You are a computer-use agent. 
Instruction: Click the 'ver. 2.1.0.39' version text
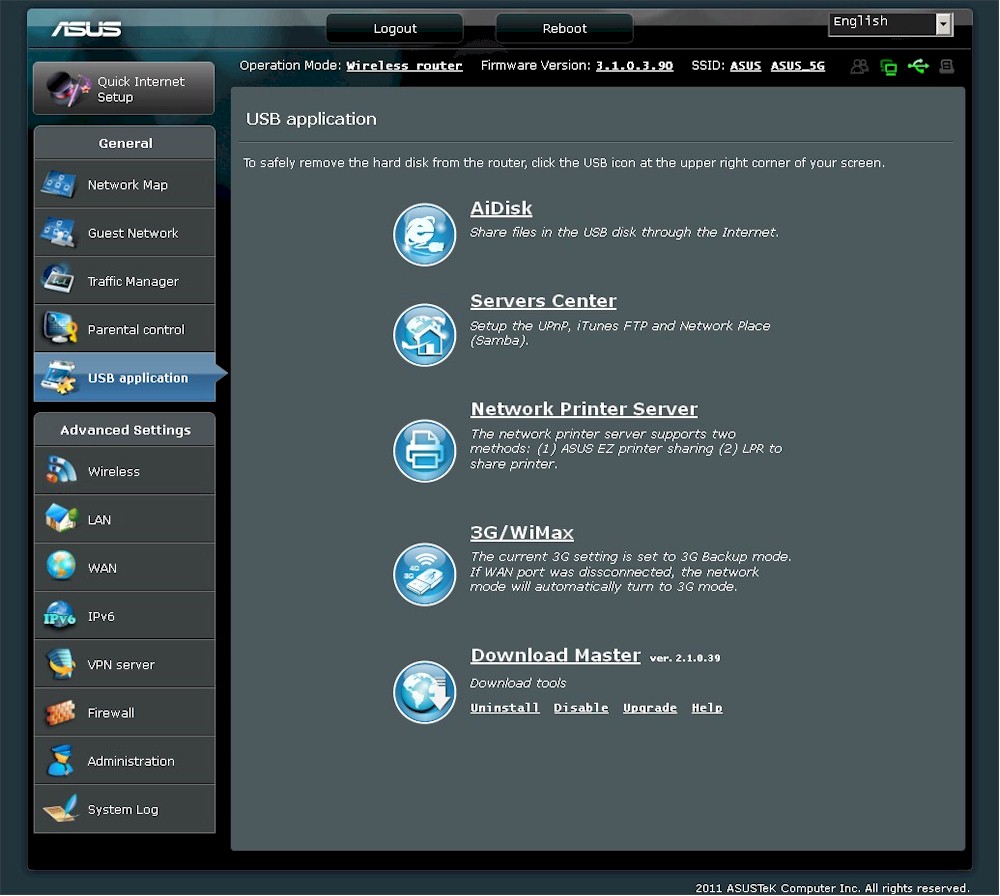point(685,658)
